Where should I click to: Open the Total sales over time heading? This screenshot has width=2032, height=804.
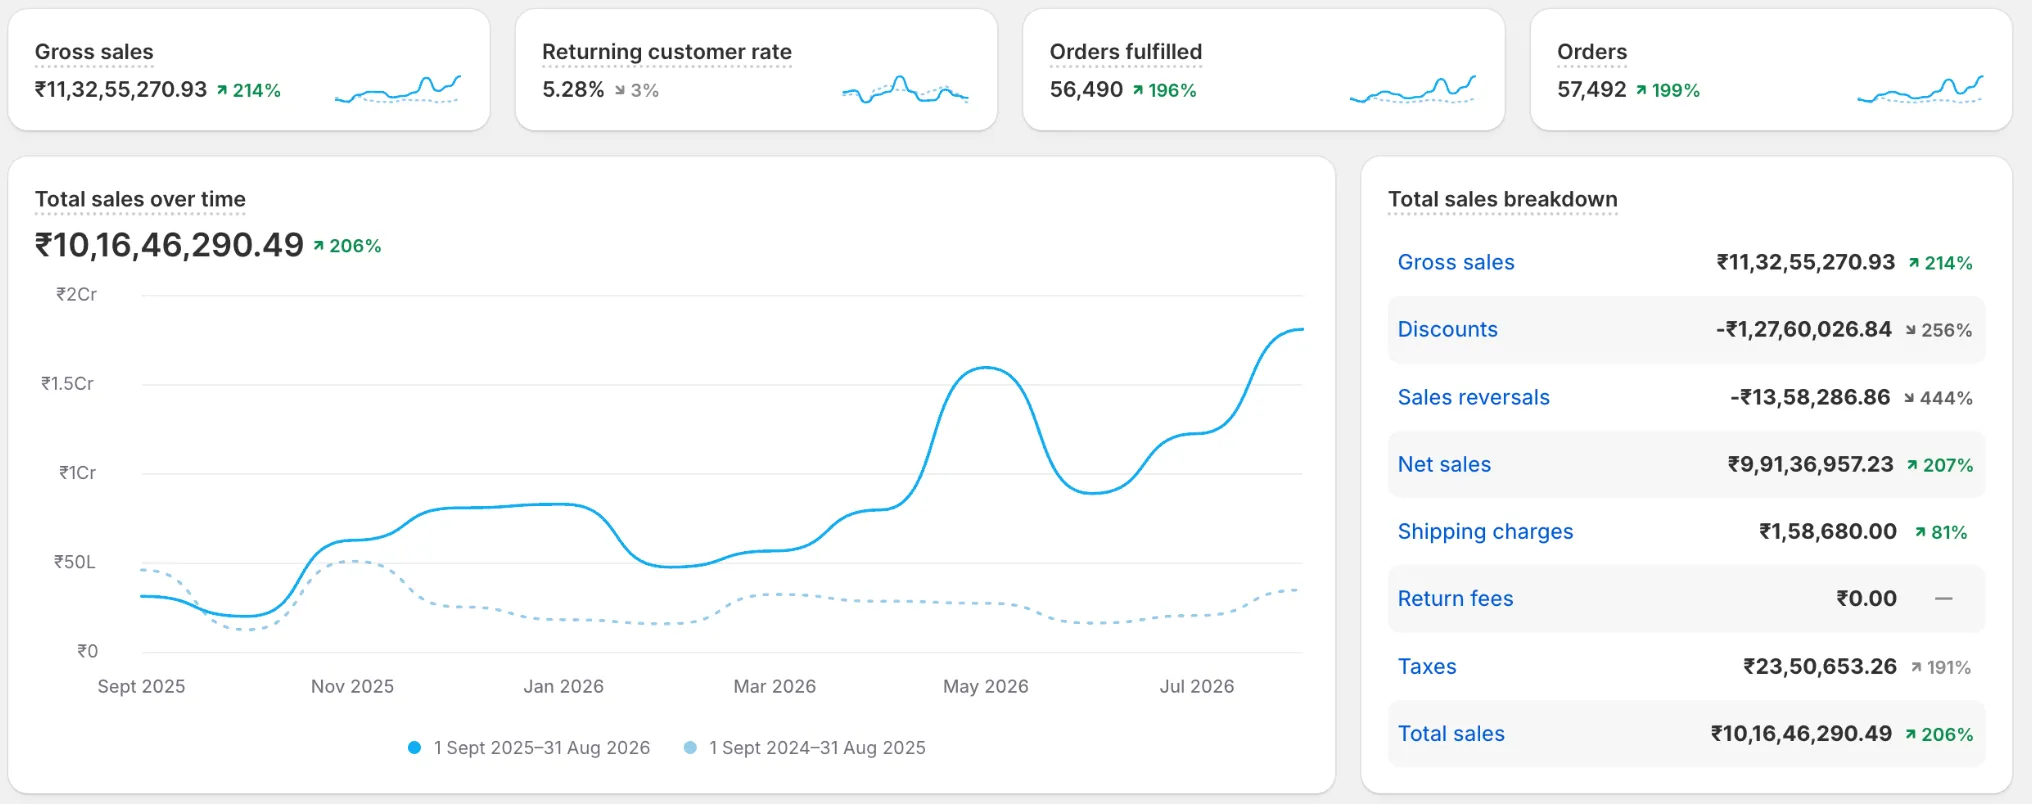[x=140, y=199]
